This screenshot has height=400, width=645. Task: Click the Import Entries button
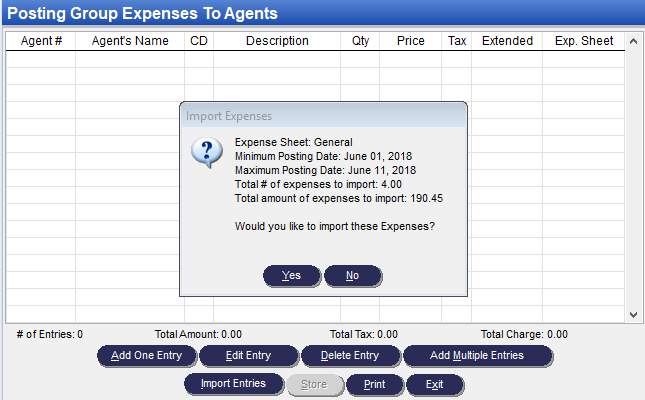click(x=233, y=383)
